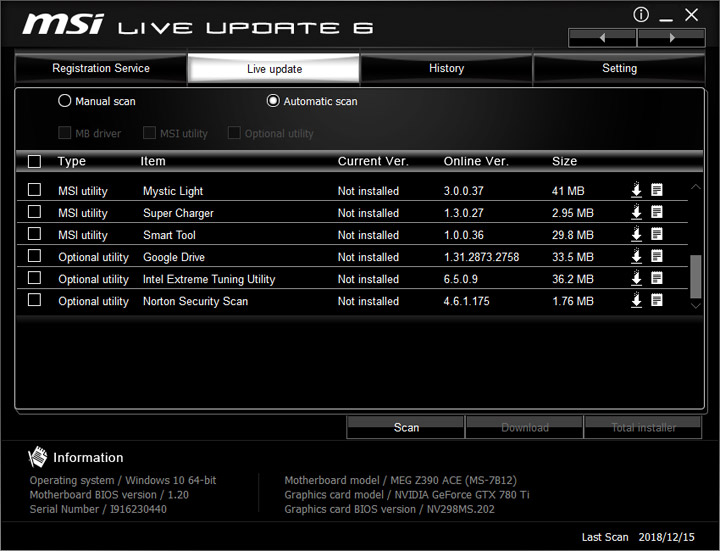Click the list scrollbar up arrow
The width and height of the screenshot is (720, 551).
pyautogui.click(x=696, y=187)
